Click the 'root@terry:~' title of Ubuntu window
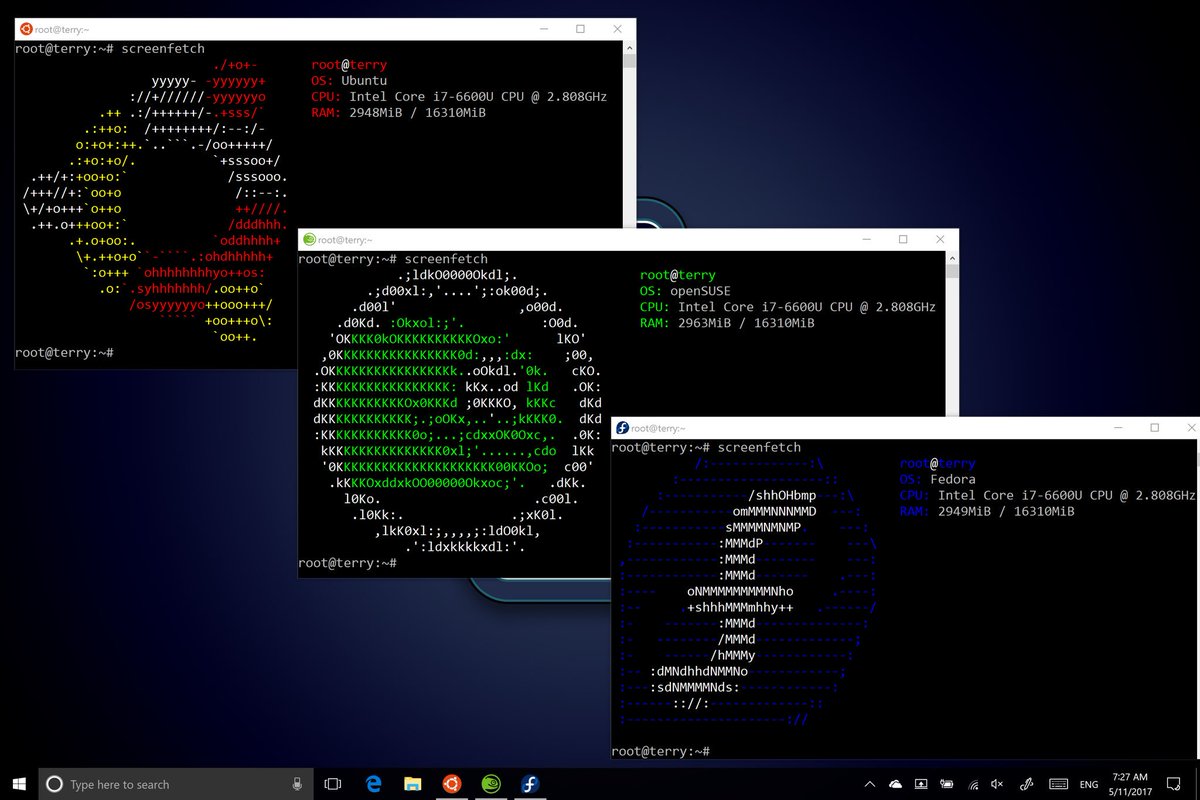This screenshot has height=800, width=1200. [x=61, y=29]
